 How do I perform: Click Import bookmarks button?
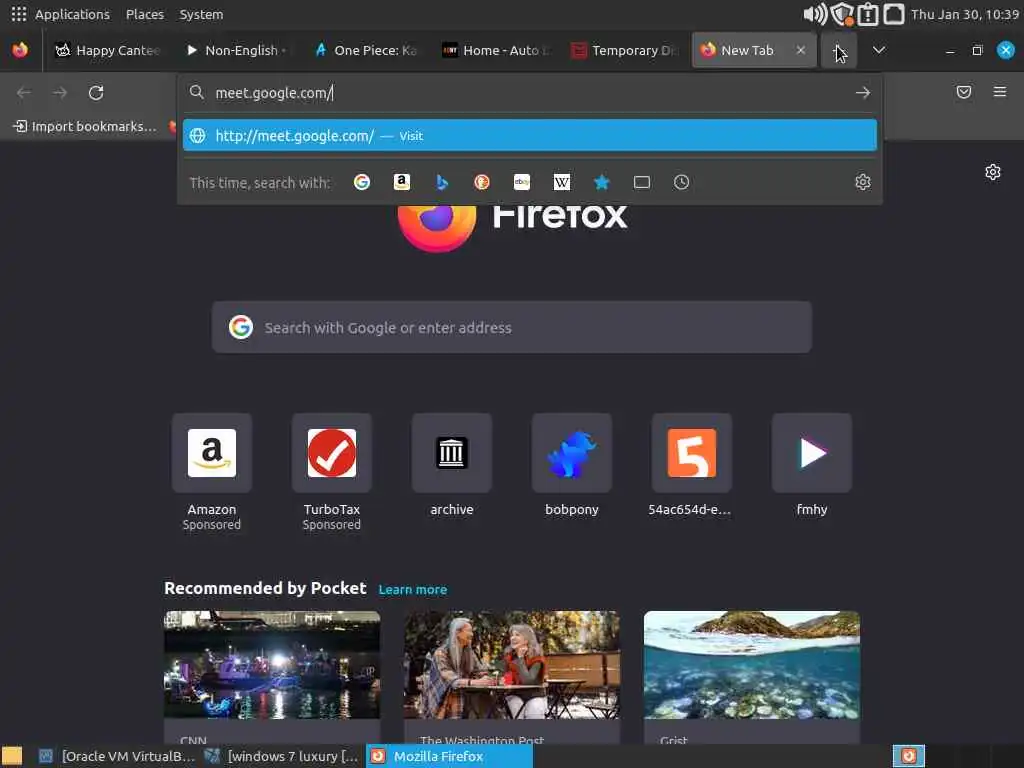pos(86,126)
